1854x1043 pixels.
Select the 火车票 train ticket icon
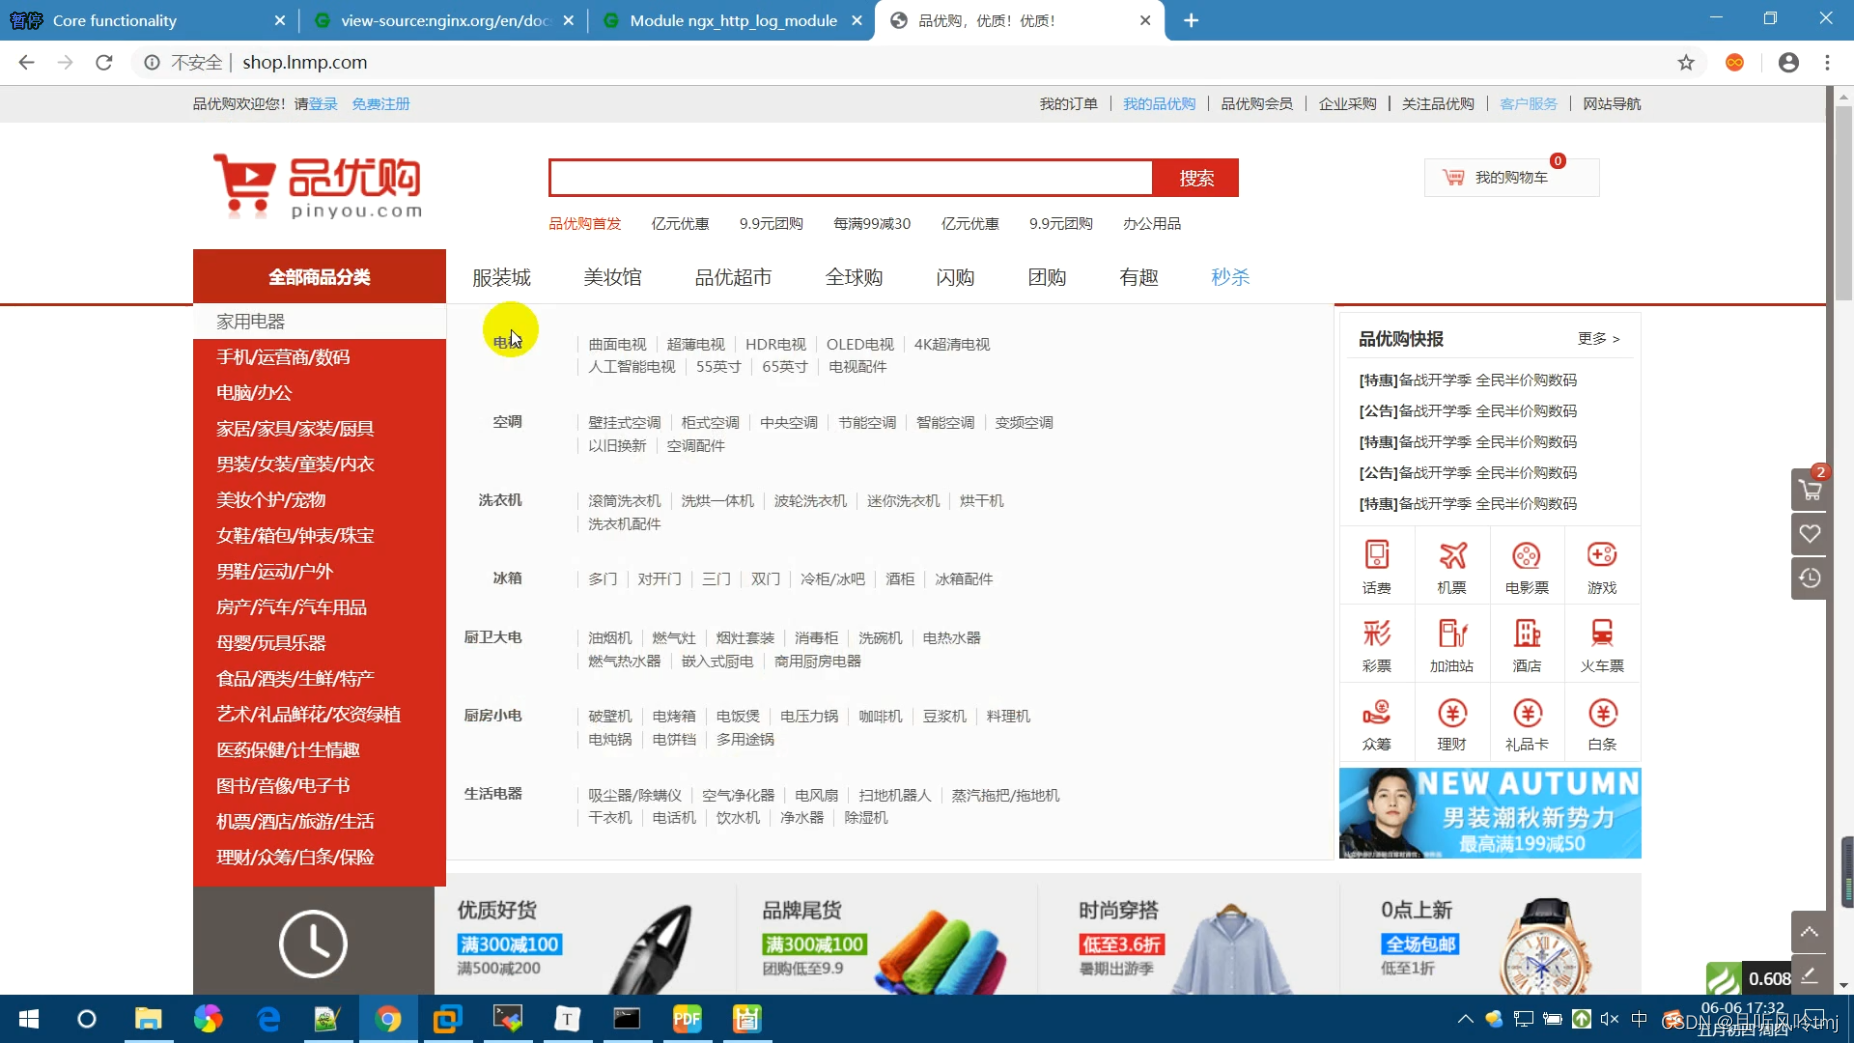[x=1601, y=643]
